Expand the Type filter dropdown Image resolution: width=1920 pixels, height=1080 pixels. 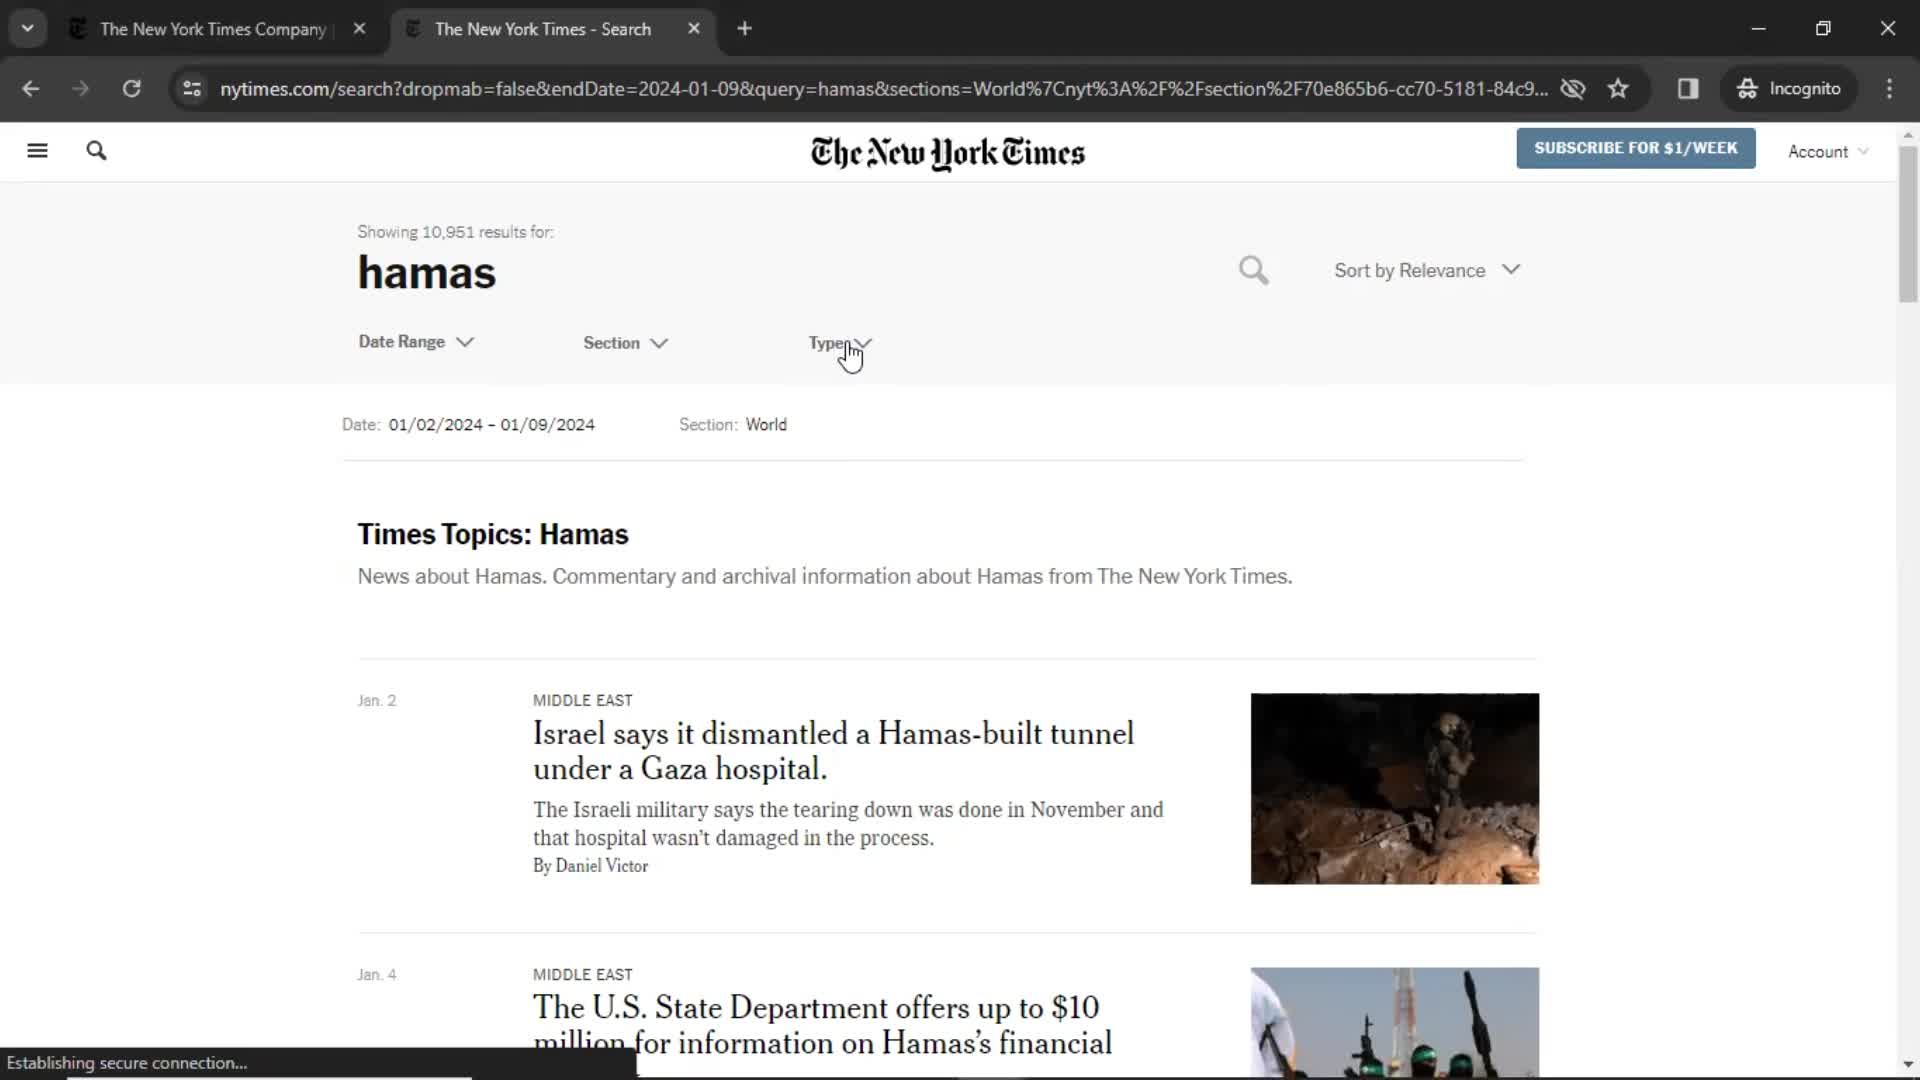click(x=840, y=343)
